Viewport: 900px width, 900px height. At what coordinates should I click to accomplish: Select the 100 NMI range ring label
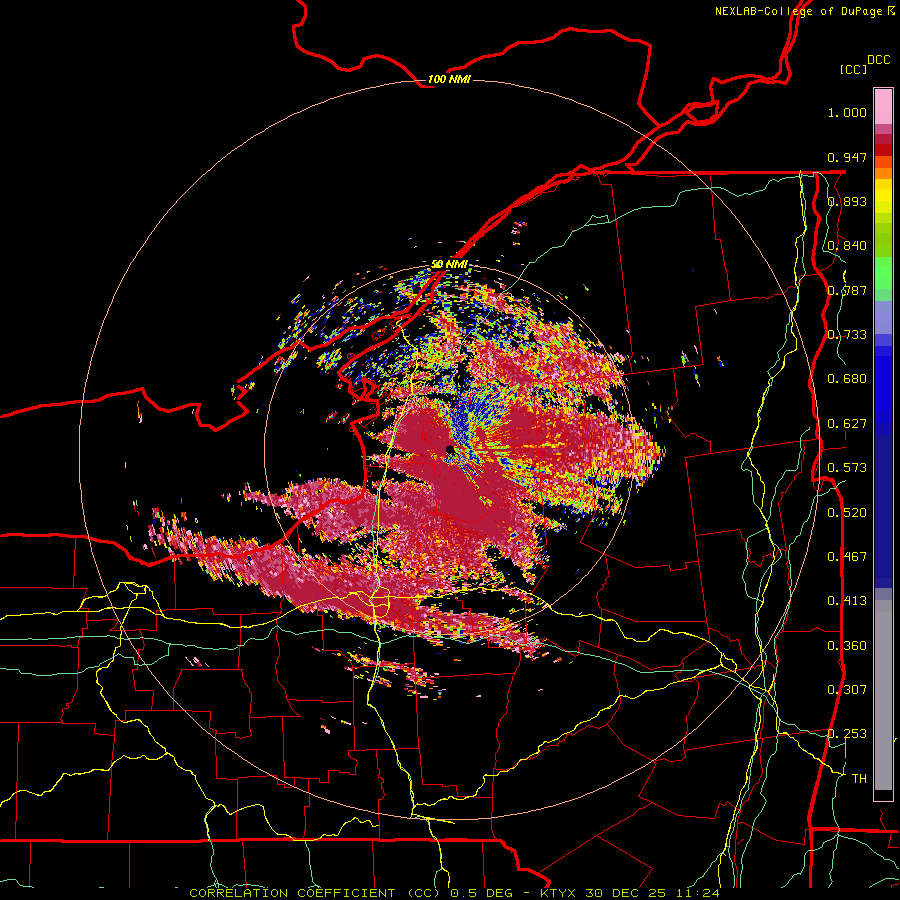(x=449, y=79)
